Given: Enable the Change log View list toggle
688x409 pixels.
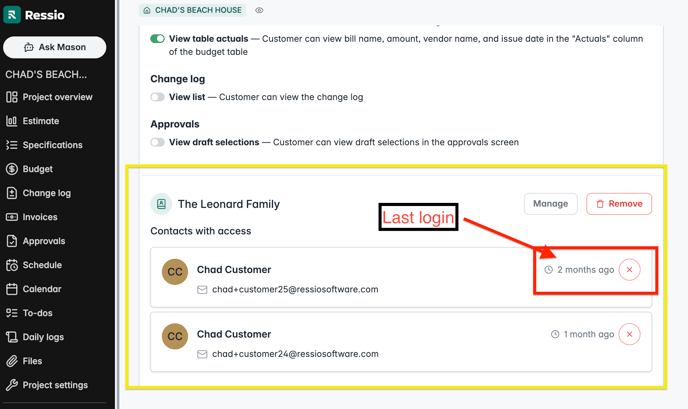Looking at the screenshot, I should tap(157, 97).
